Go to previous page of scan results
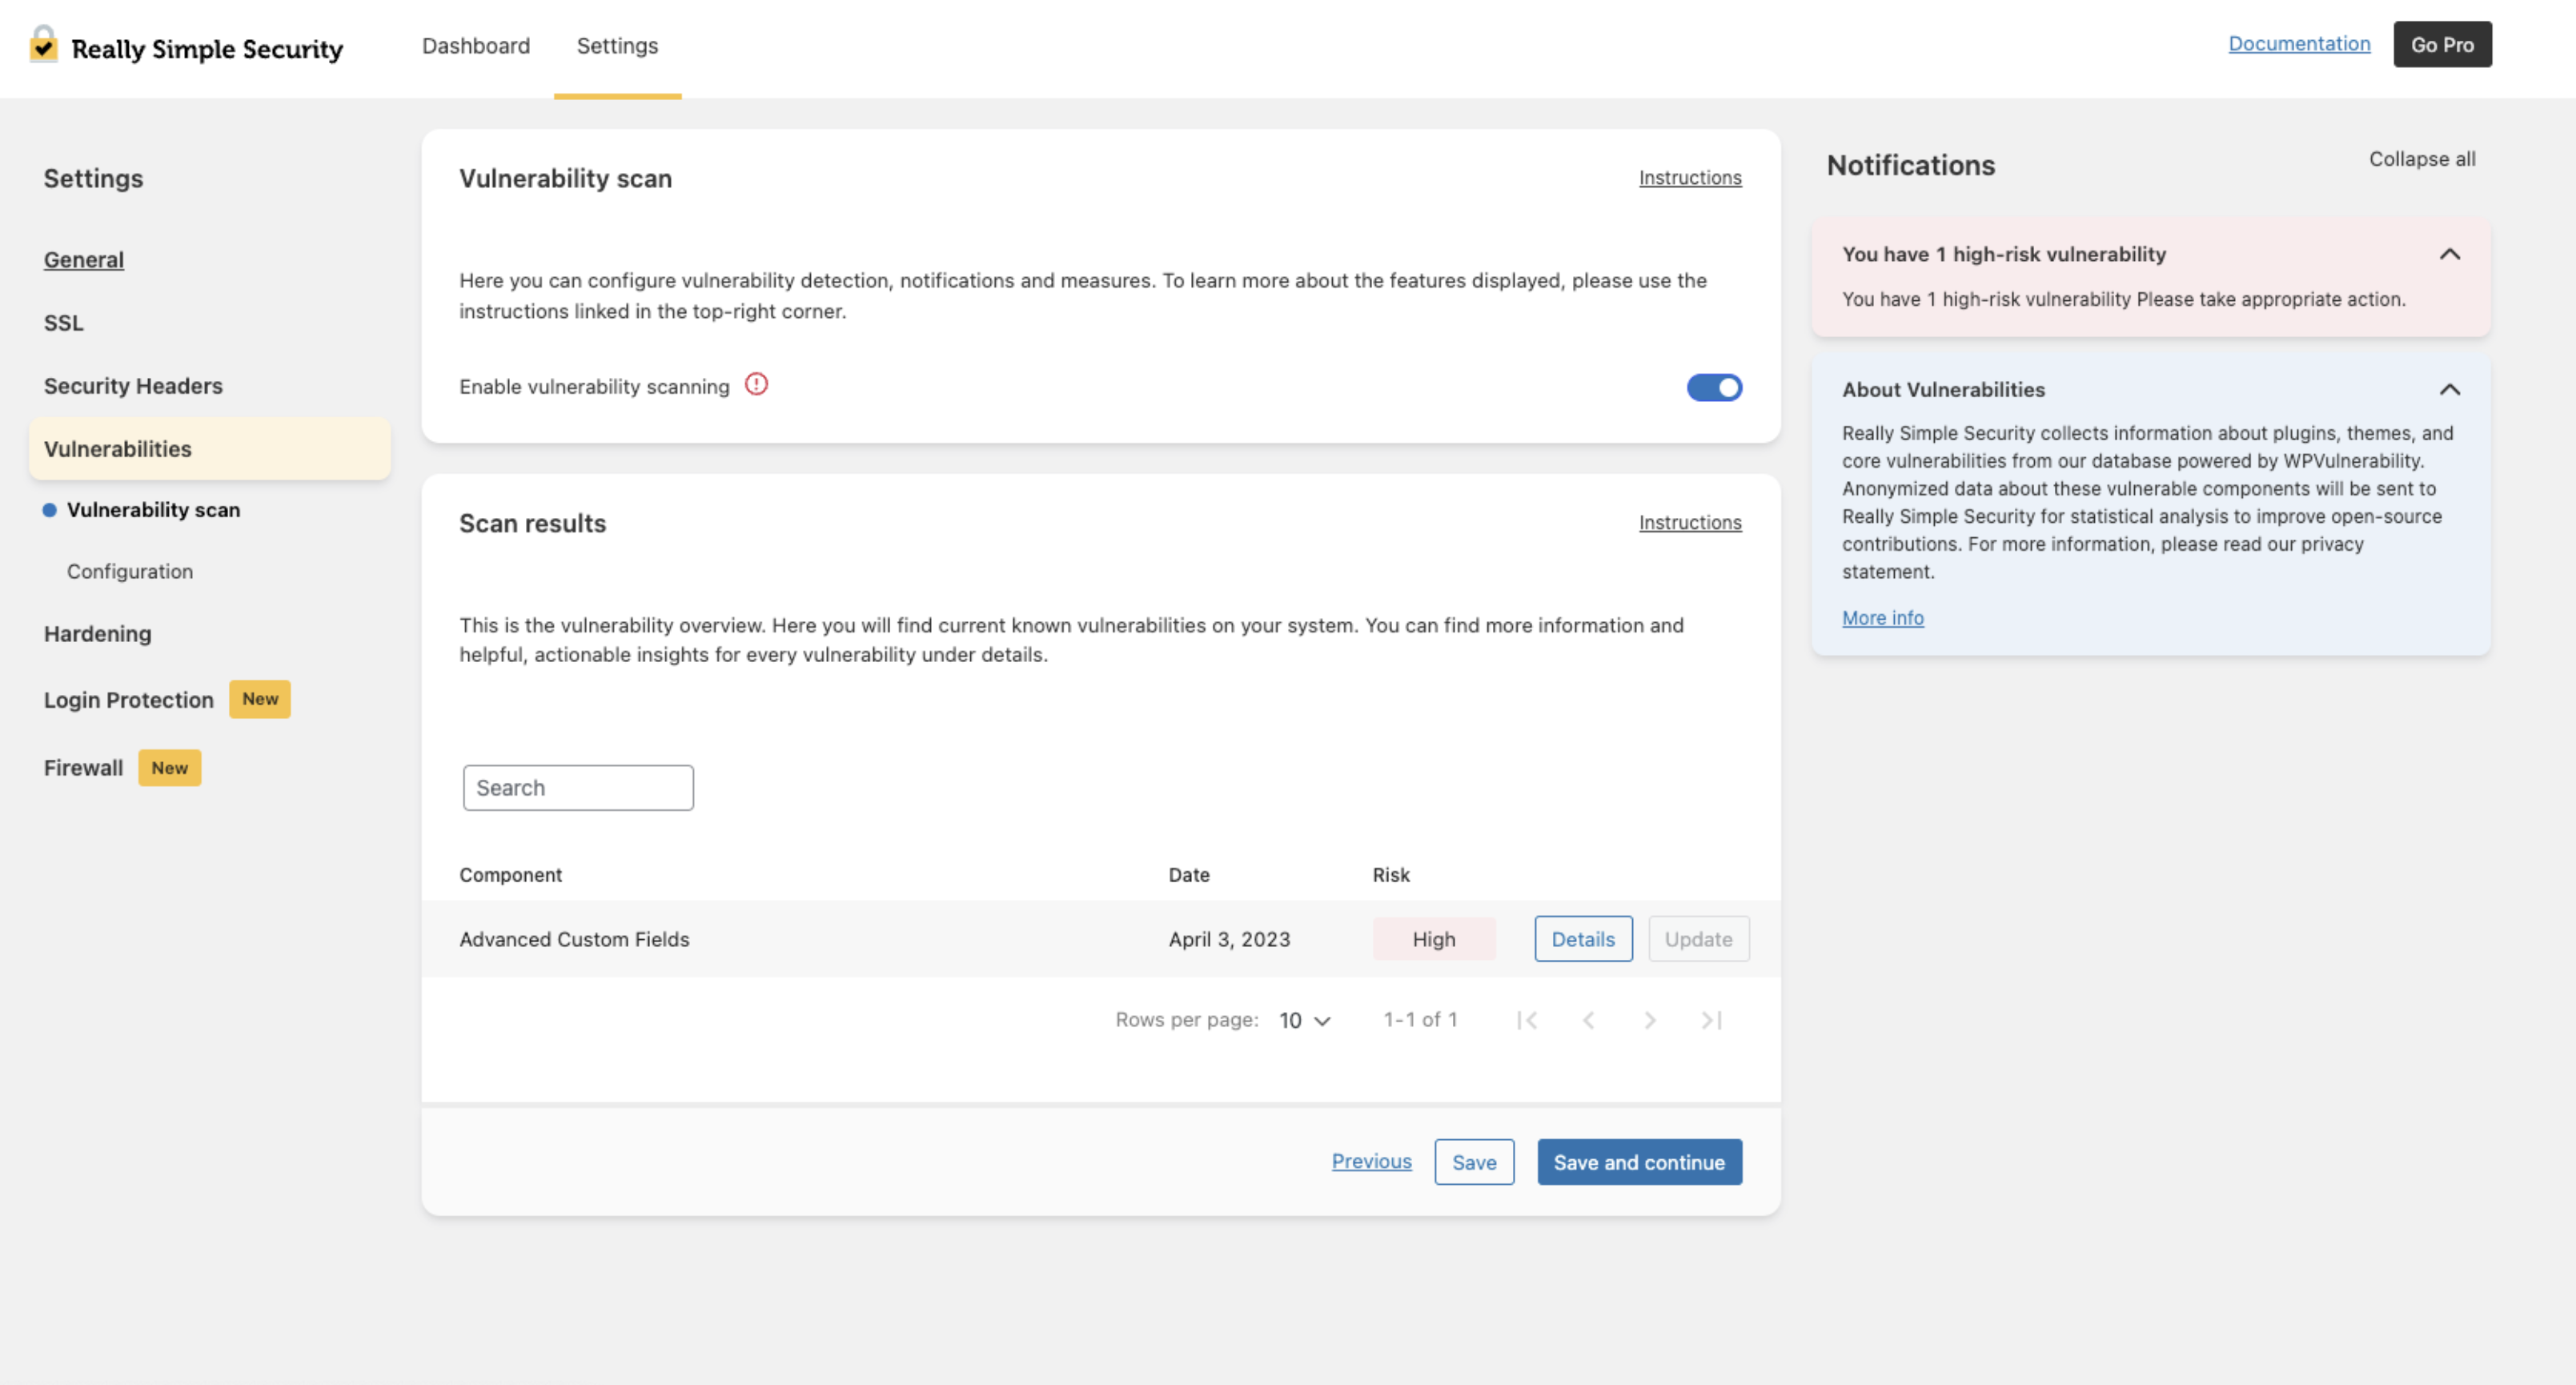 (x=1588, y=1020)
